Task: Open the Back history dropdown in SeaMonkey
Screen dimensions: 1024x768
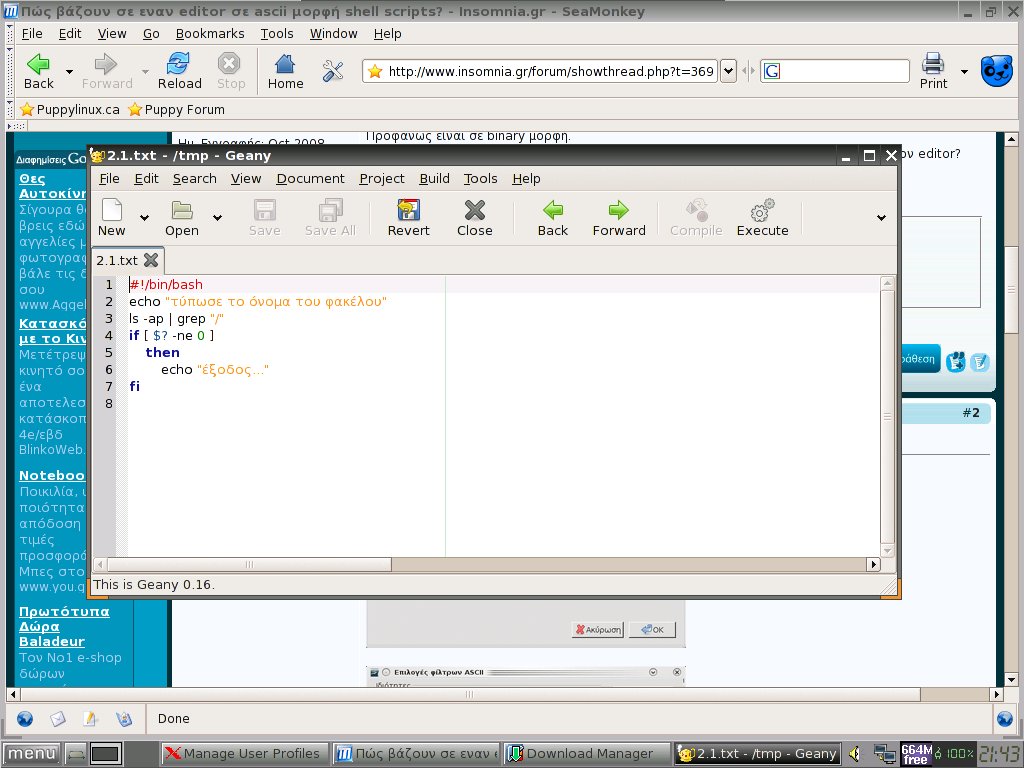Action: pyautogui.click(x=69, y=71)
